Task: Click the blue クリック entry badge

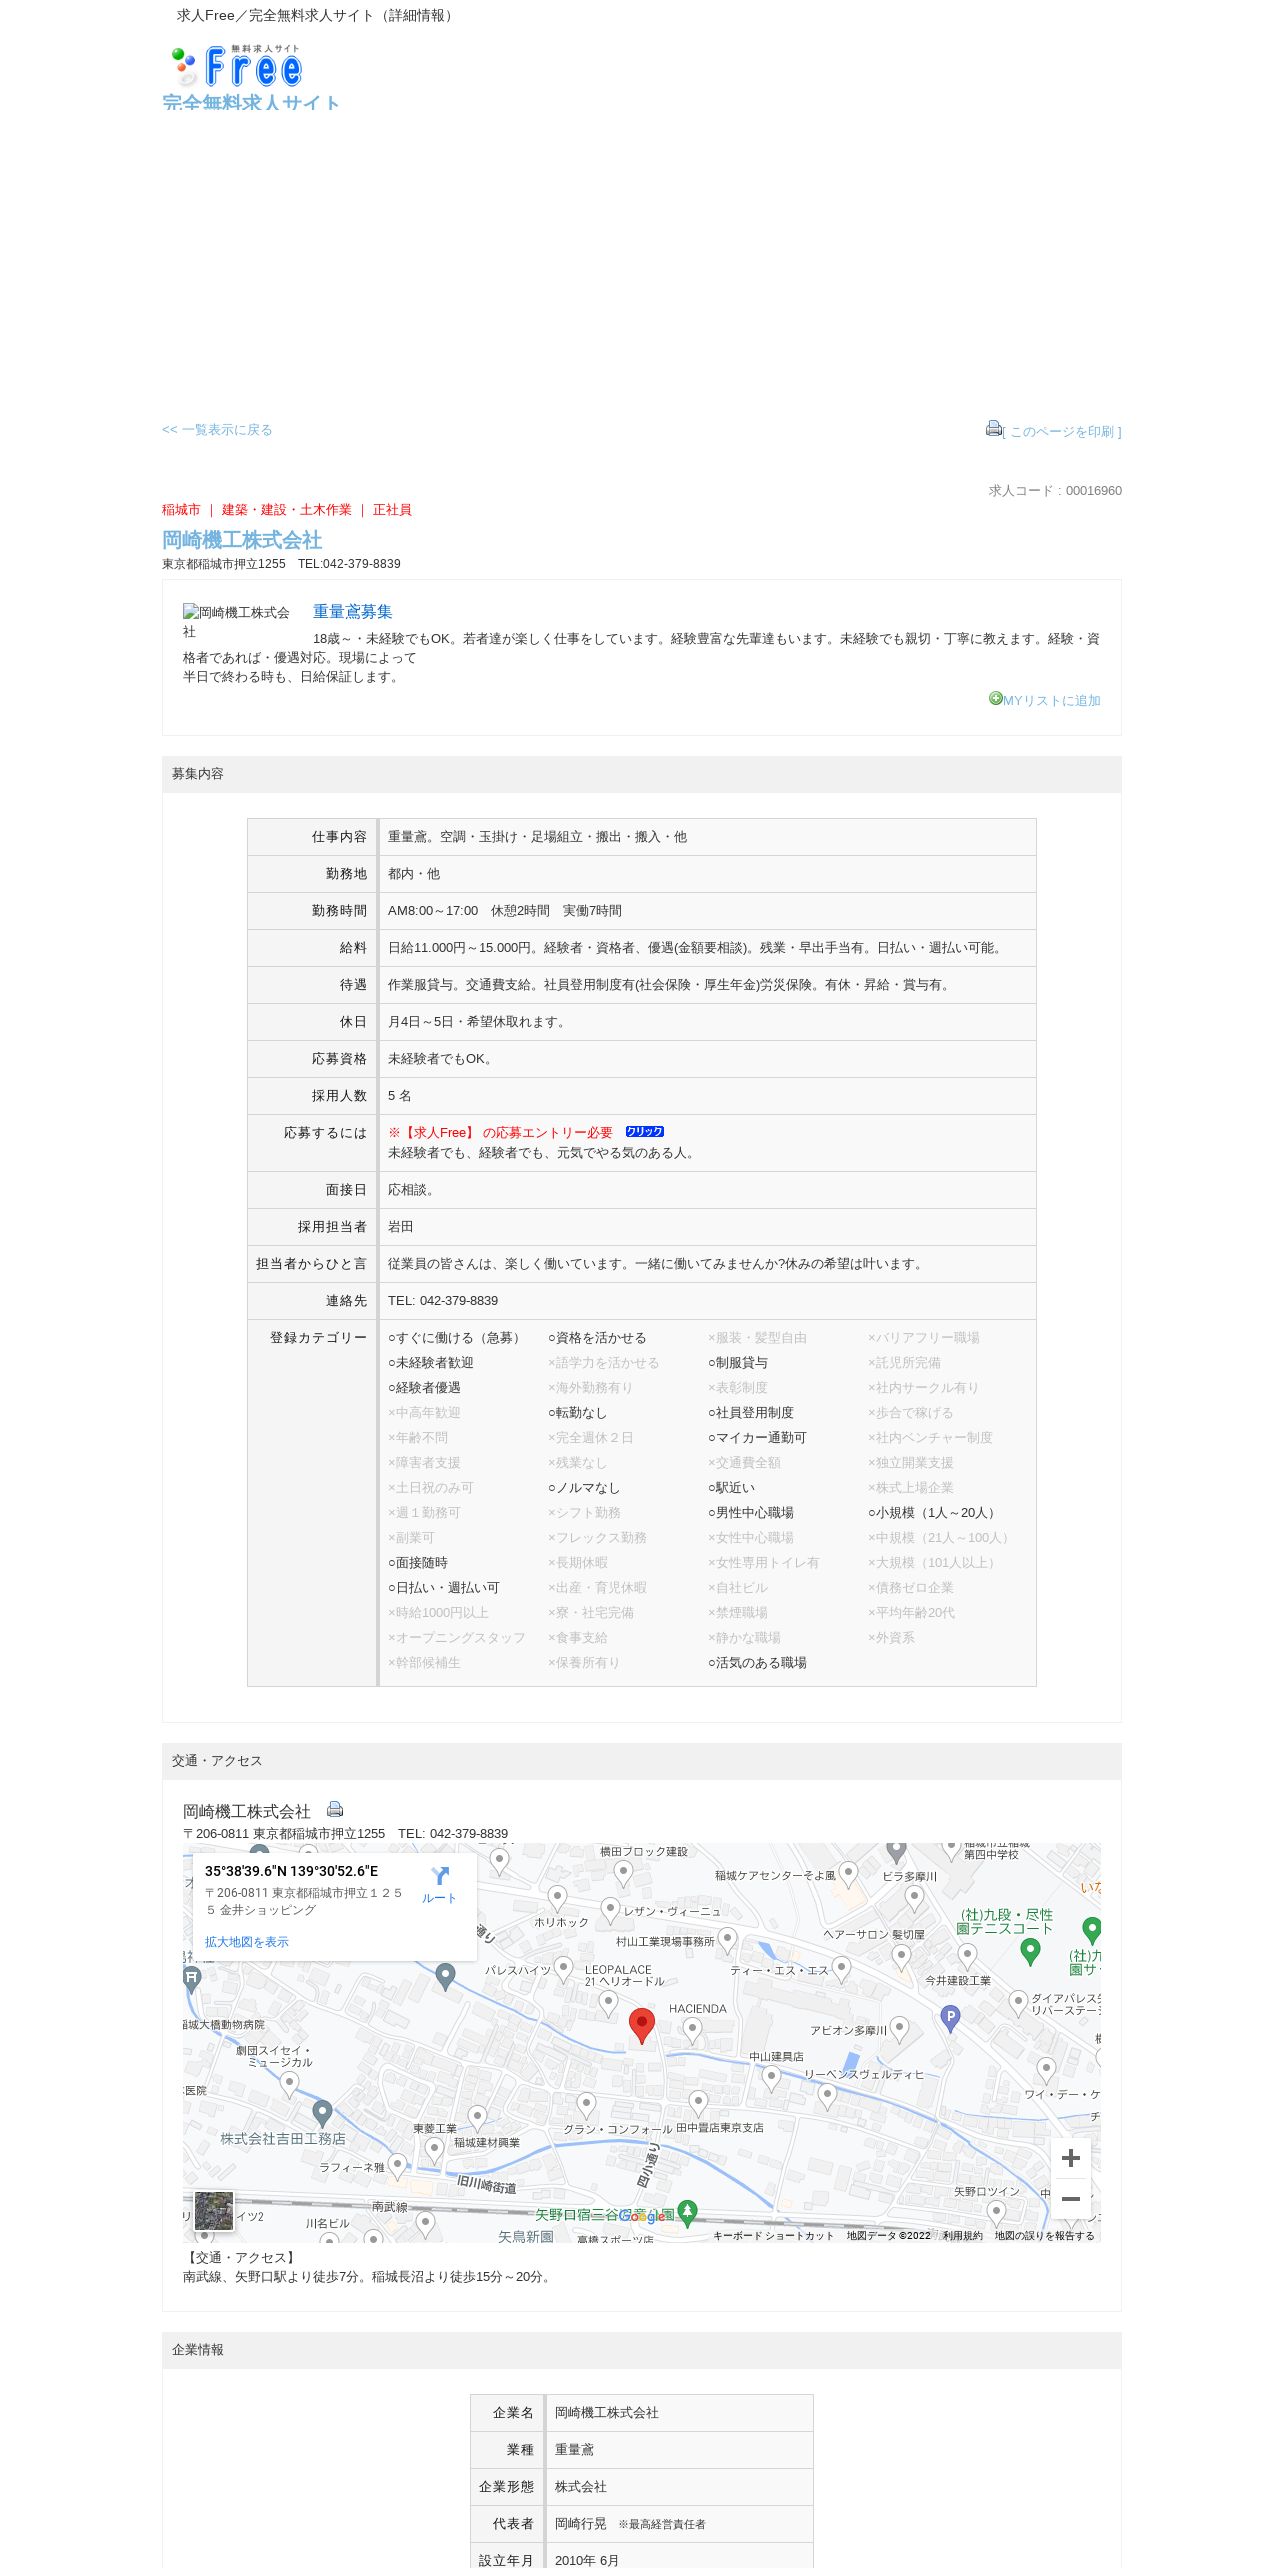Action: click(x=645, y=1132)
